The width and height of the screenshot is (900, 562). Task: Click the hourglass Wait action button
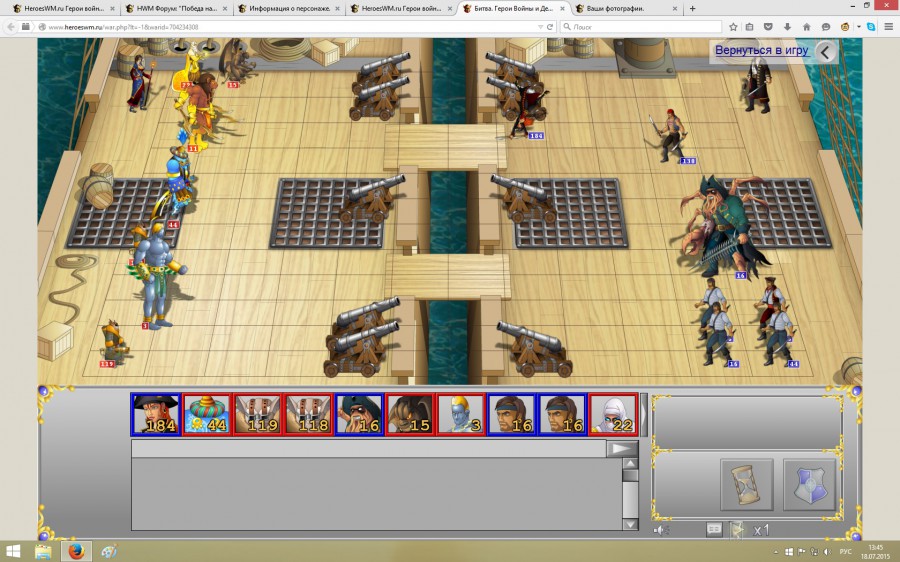click(x=746, y=484)
